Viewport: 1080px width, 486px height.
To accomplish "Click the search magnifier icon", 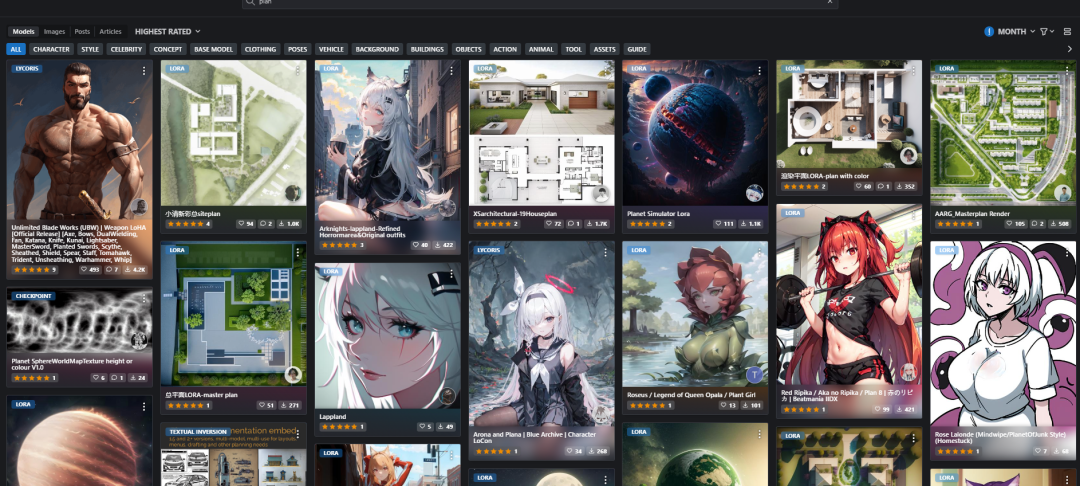I will click(251, 3).
